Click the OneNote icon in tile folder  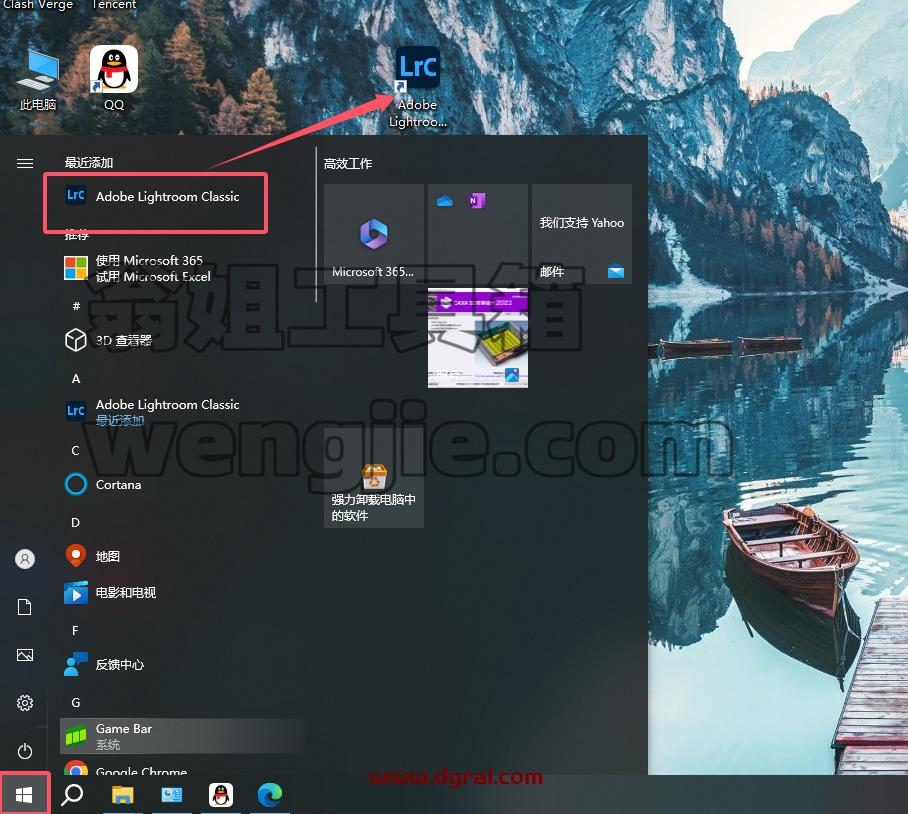[x=477, y=201]
